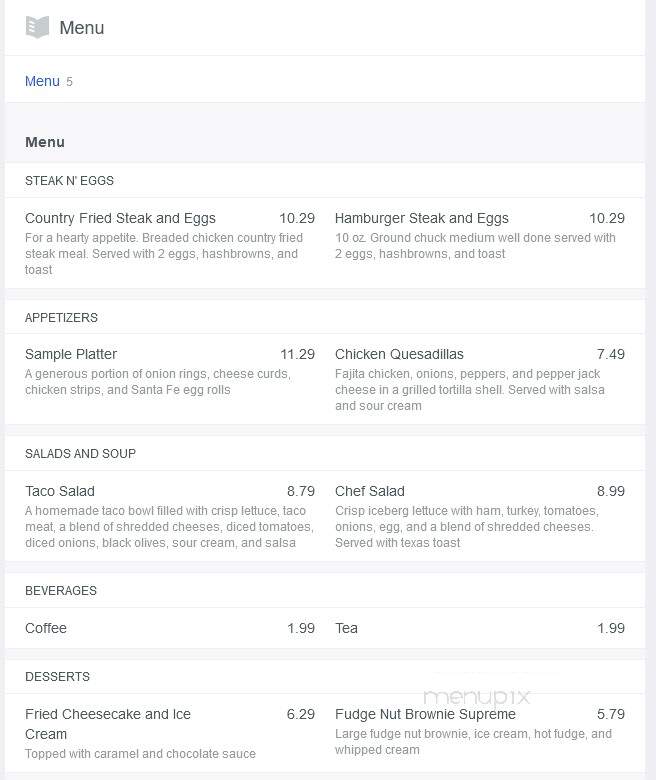Choose the Chicken Quesadillas item
This screenshot has width=656, height=780.
399,354
